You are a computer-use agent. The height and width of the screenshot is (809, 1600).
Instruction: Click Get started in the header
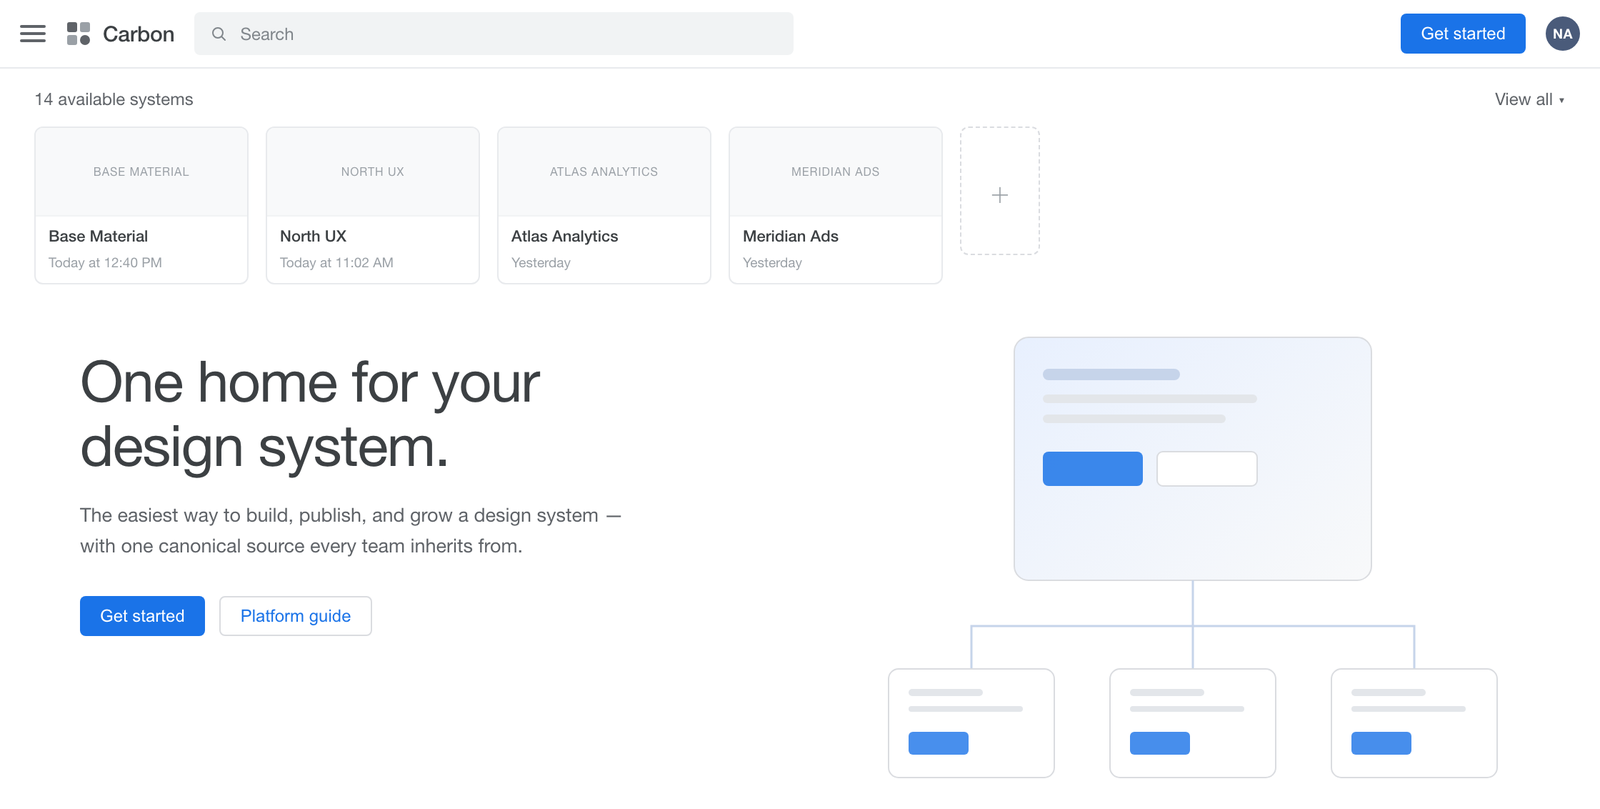1463,34
